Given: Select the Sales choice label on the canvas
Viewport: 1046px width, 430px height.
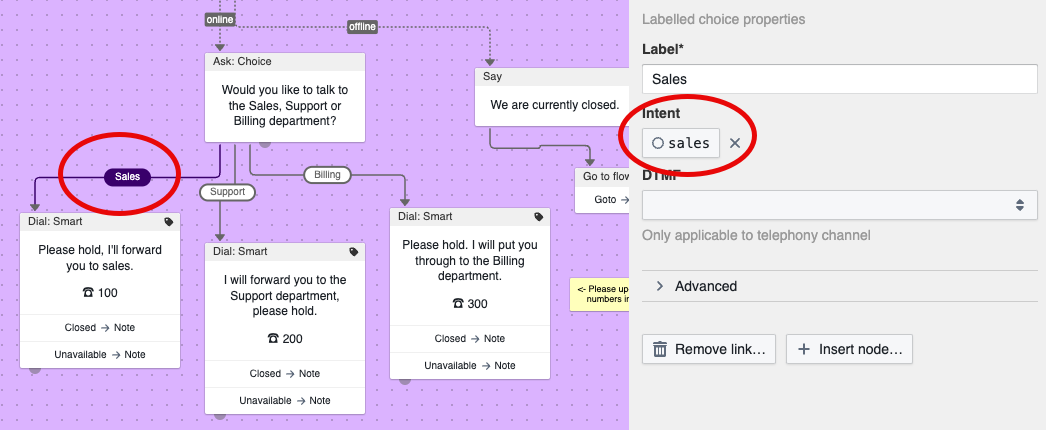Looking at the screenshot, I should 127,177.
